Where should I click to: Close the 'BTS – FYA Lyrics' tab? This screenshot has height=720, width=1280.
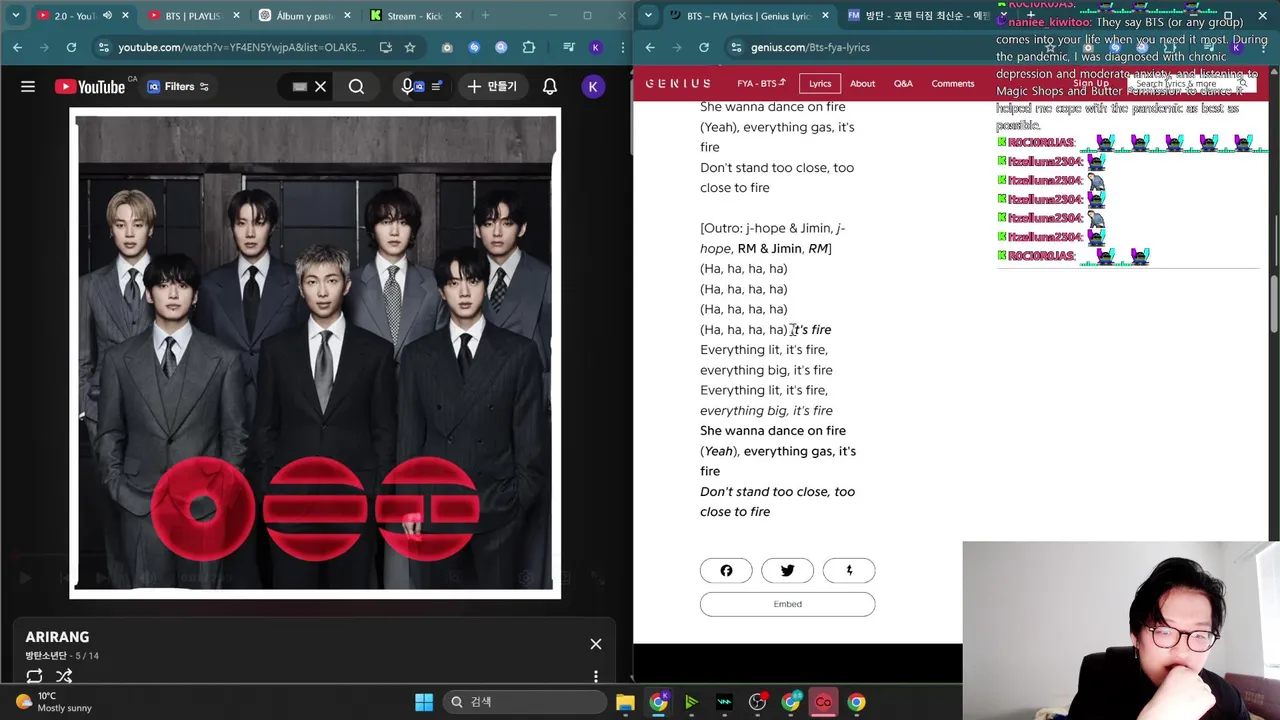[x=826, y=16]
